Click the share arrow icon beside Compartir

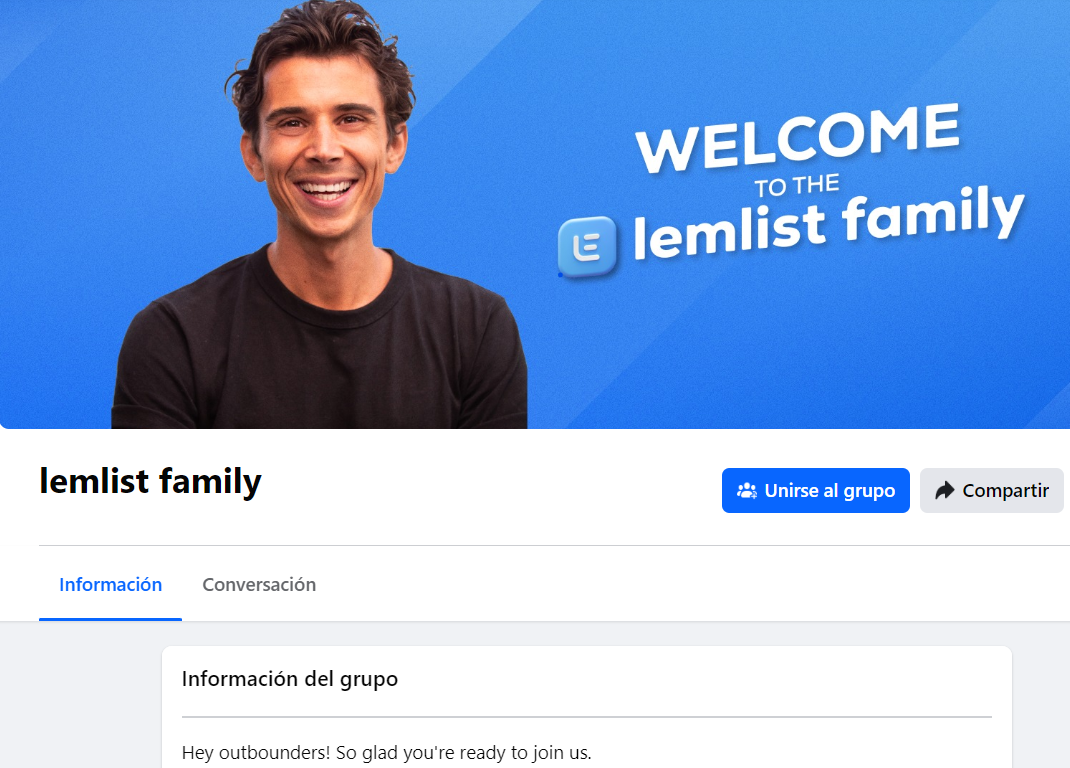point(944,490)
